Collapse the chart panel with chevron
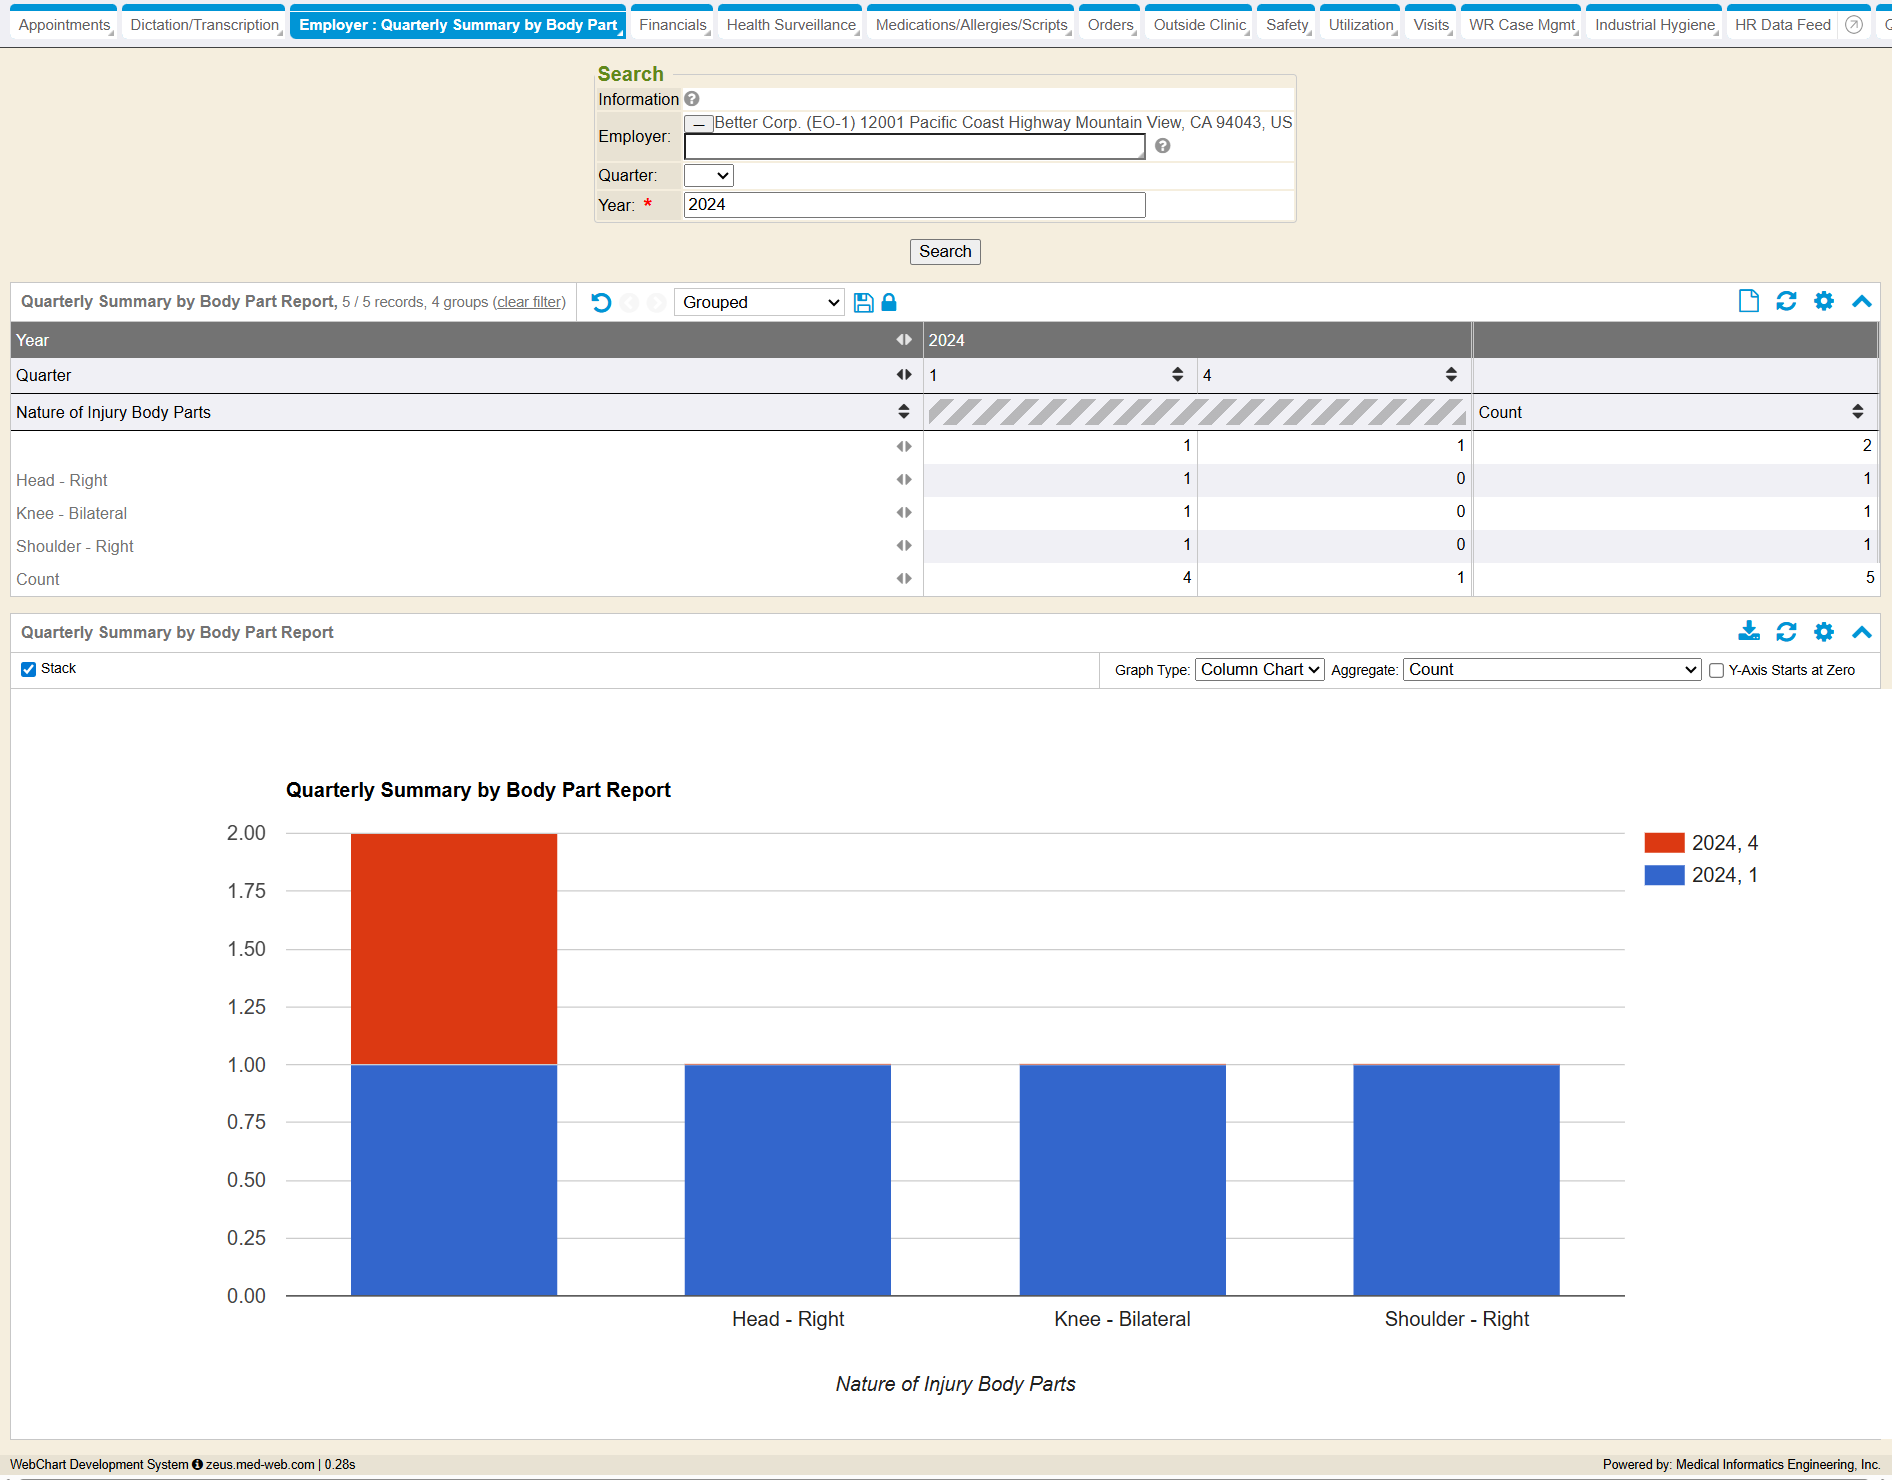 [1861, 632]
